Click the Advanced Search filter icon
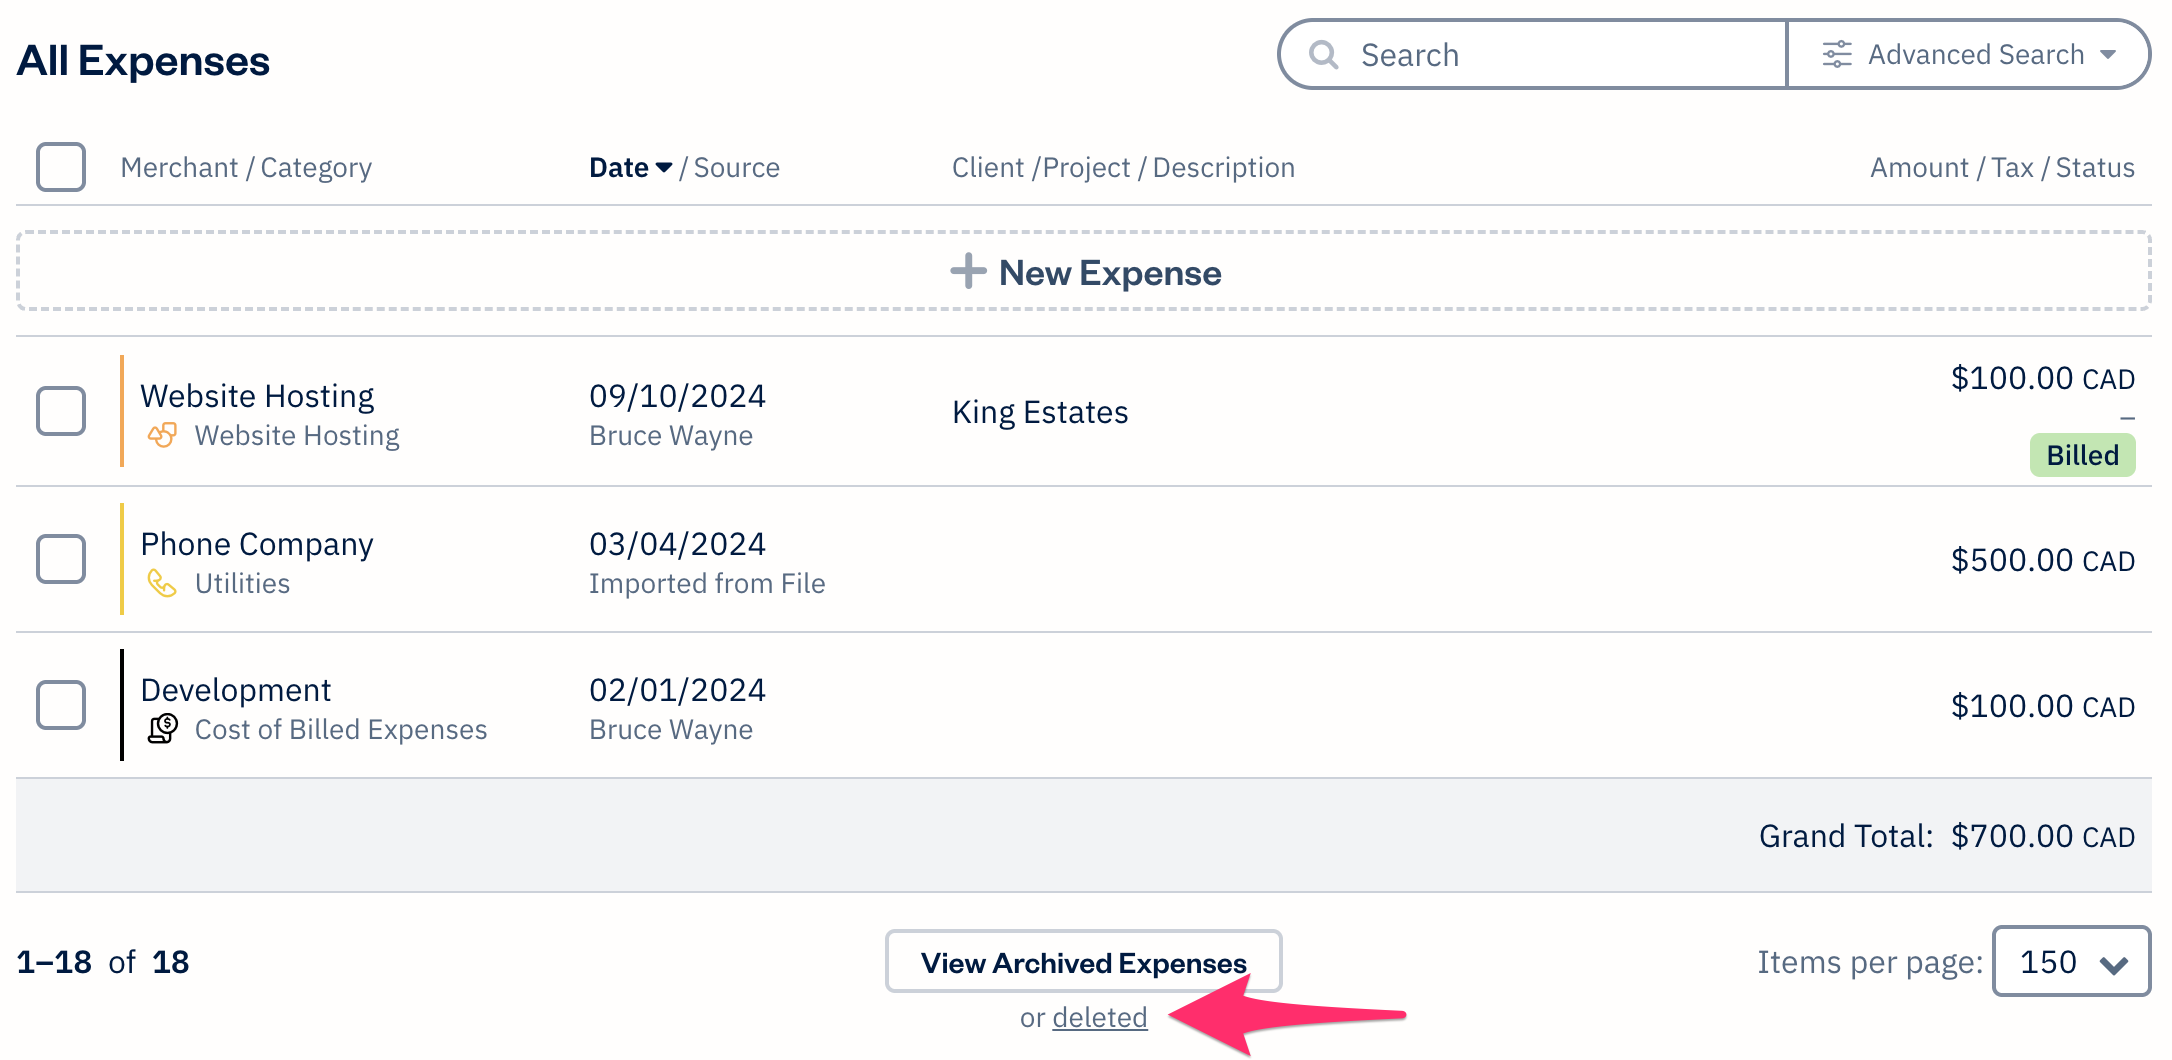The image size is (2172, 1060). [1837, 55]
